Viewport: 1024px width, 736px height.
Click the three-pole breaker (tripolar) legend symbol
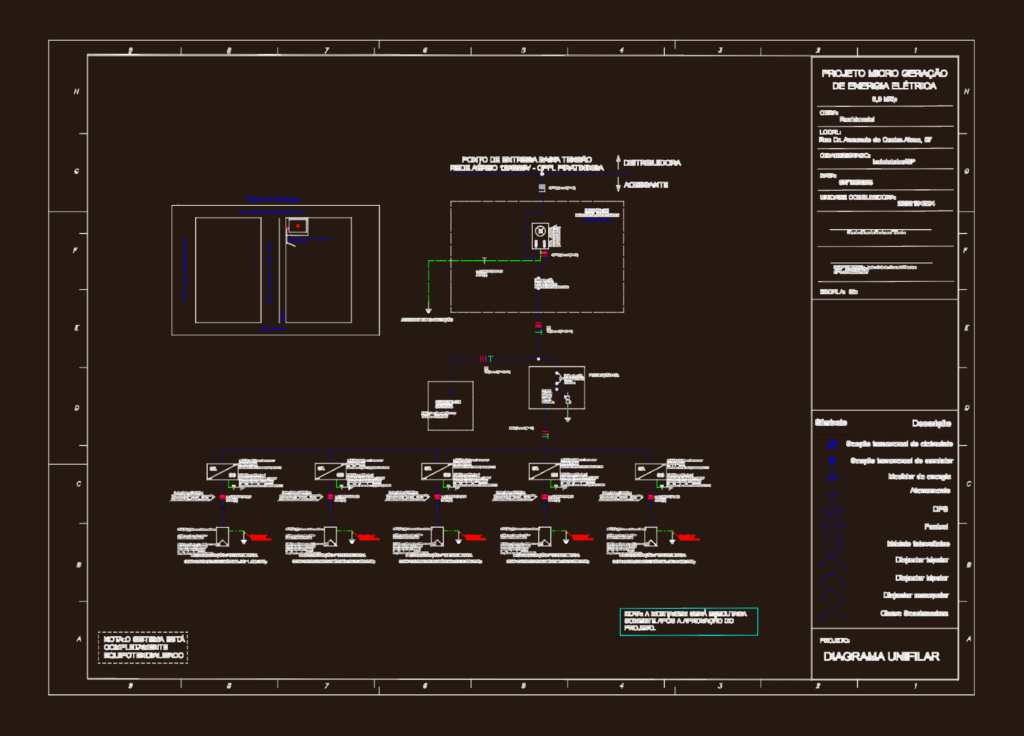tap(832, 561)
